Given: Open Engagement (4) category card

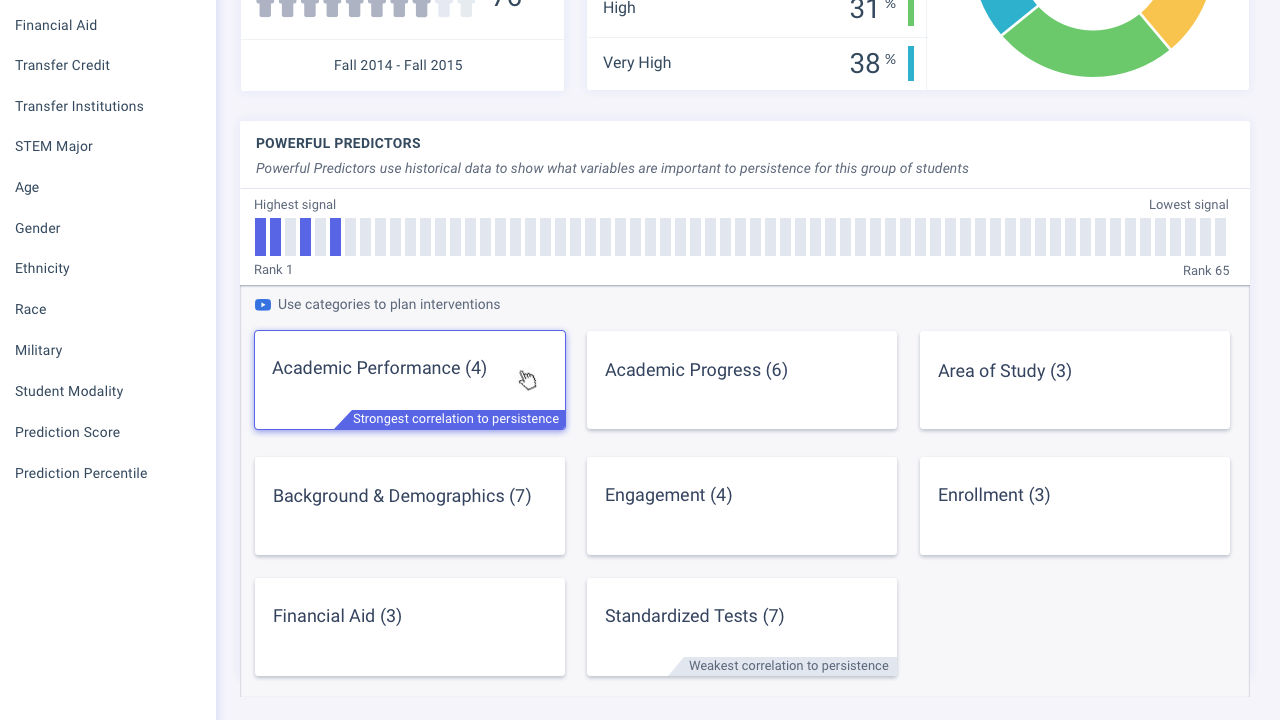Looking at the screenshot, I should coord(742,506).
